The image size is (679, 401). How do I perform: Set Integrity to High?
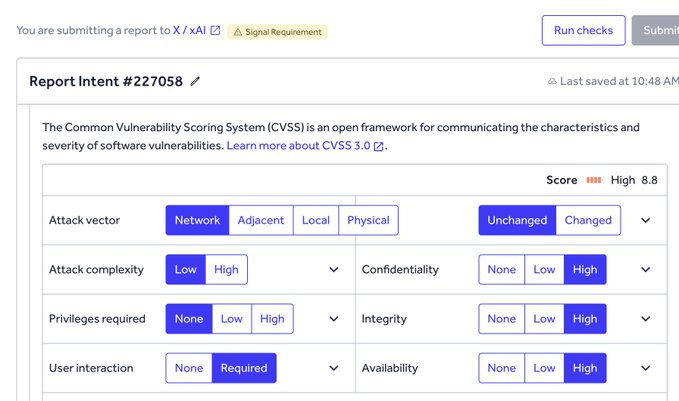pyautogui.click(x=585, y=319)
